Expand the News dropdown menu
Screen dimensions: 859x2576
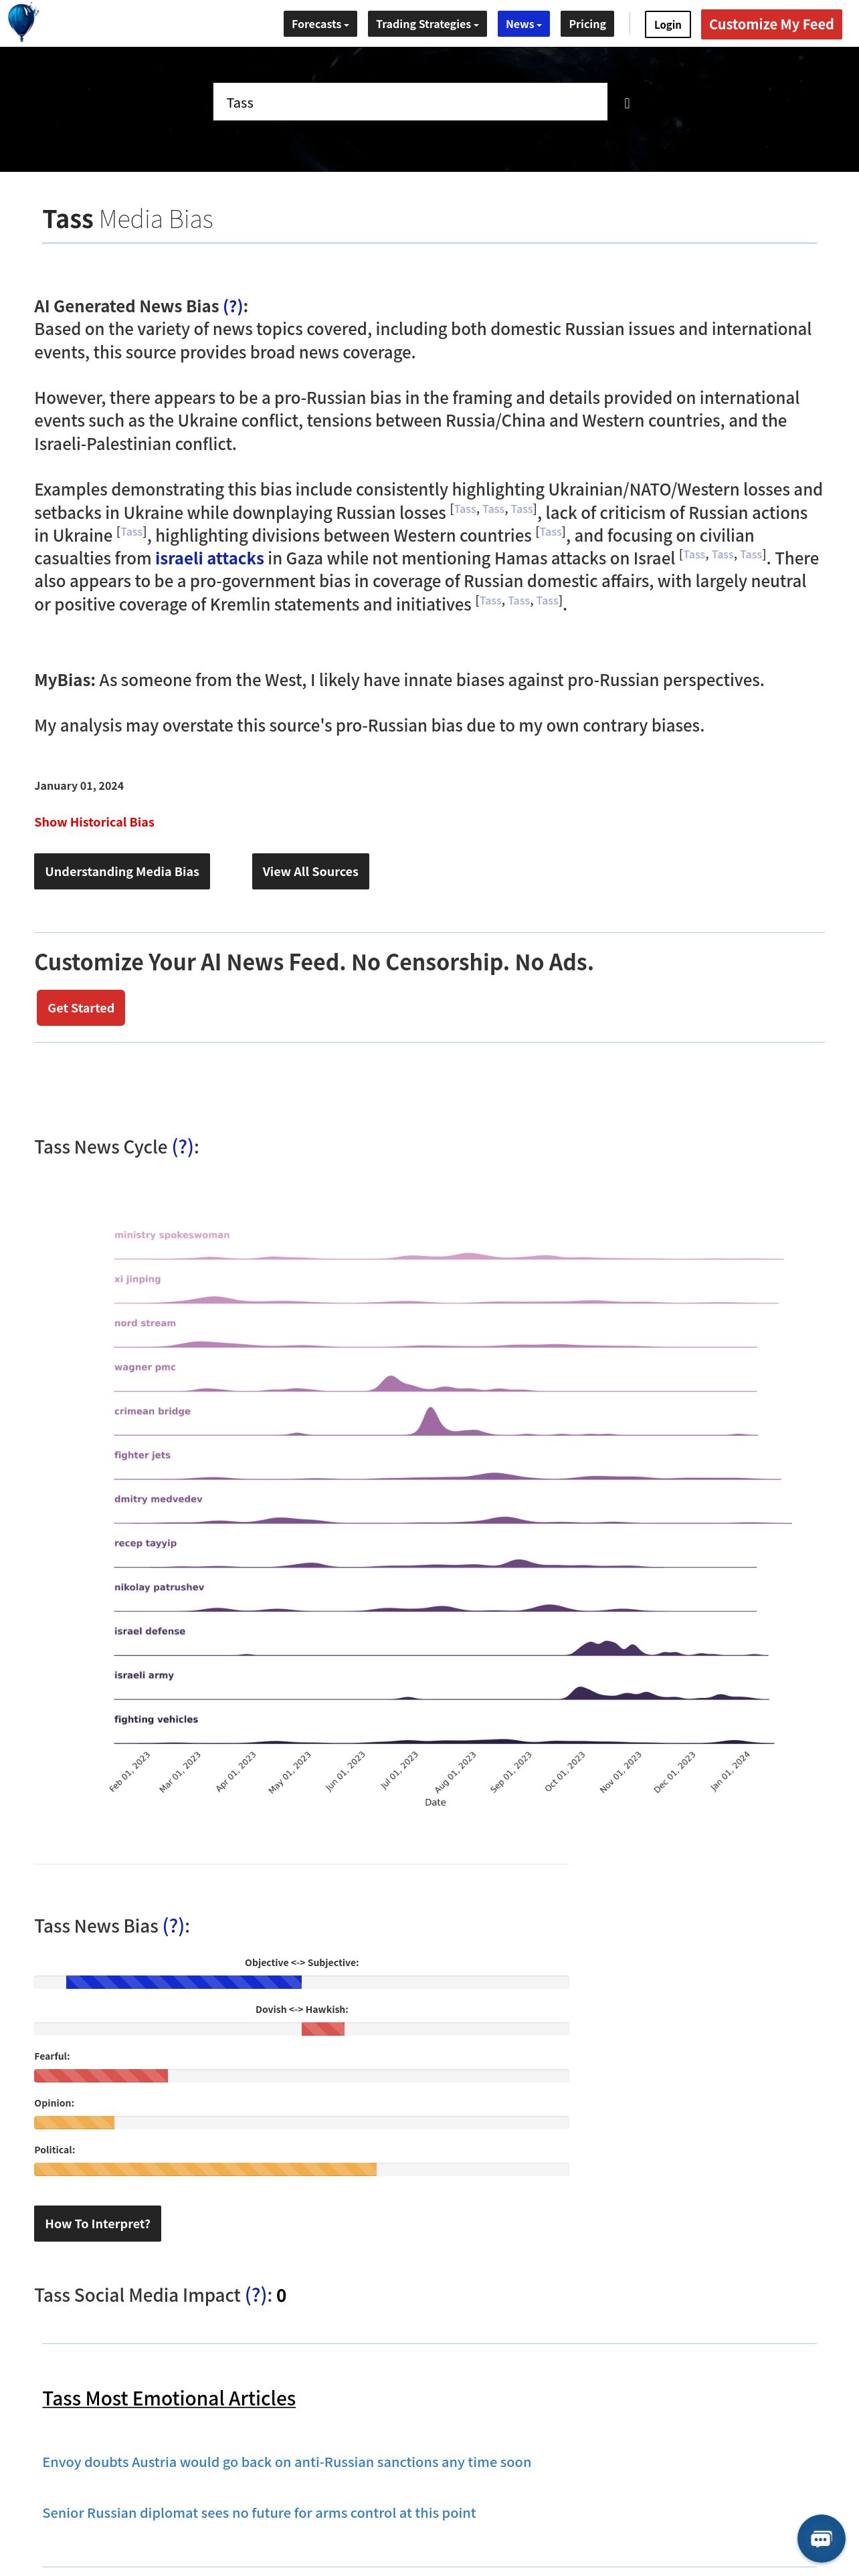point(523,24)
